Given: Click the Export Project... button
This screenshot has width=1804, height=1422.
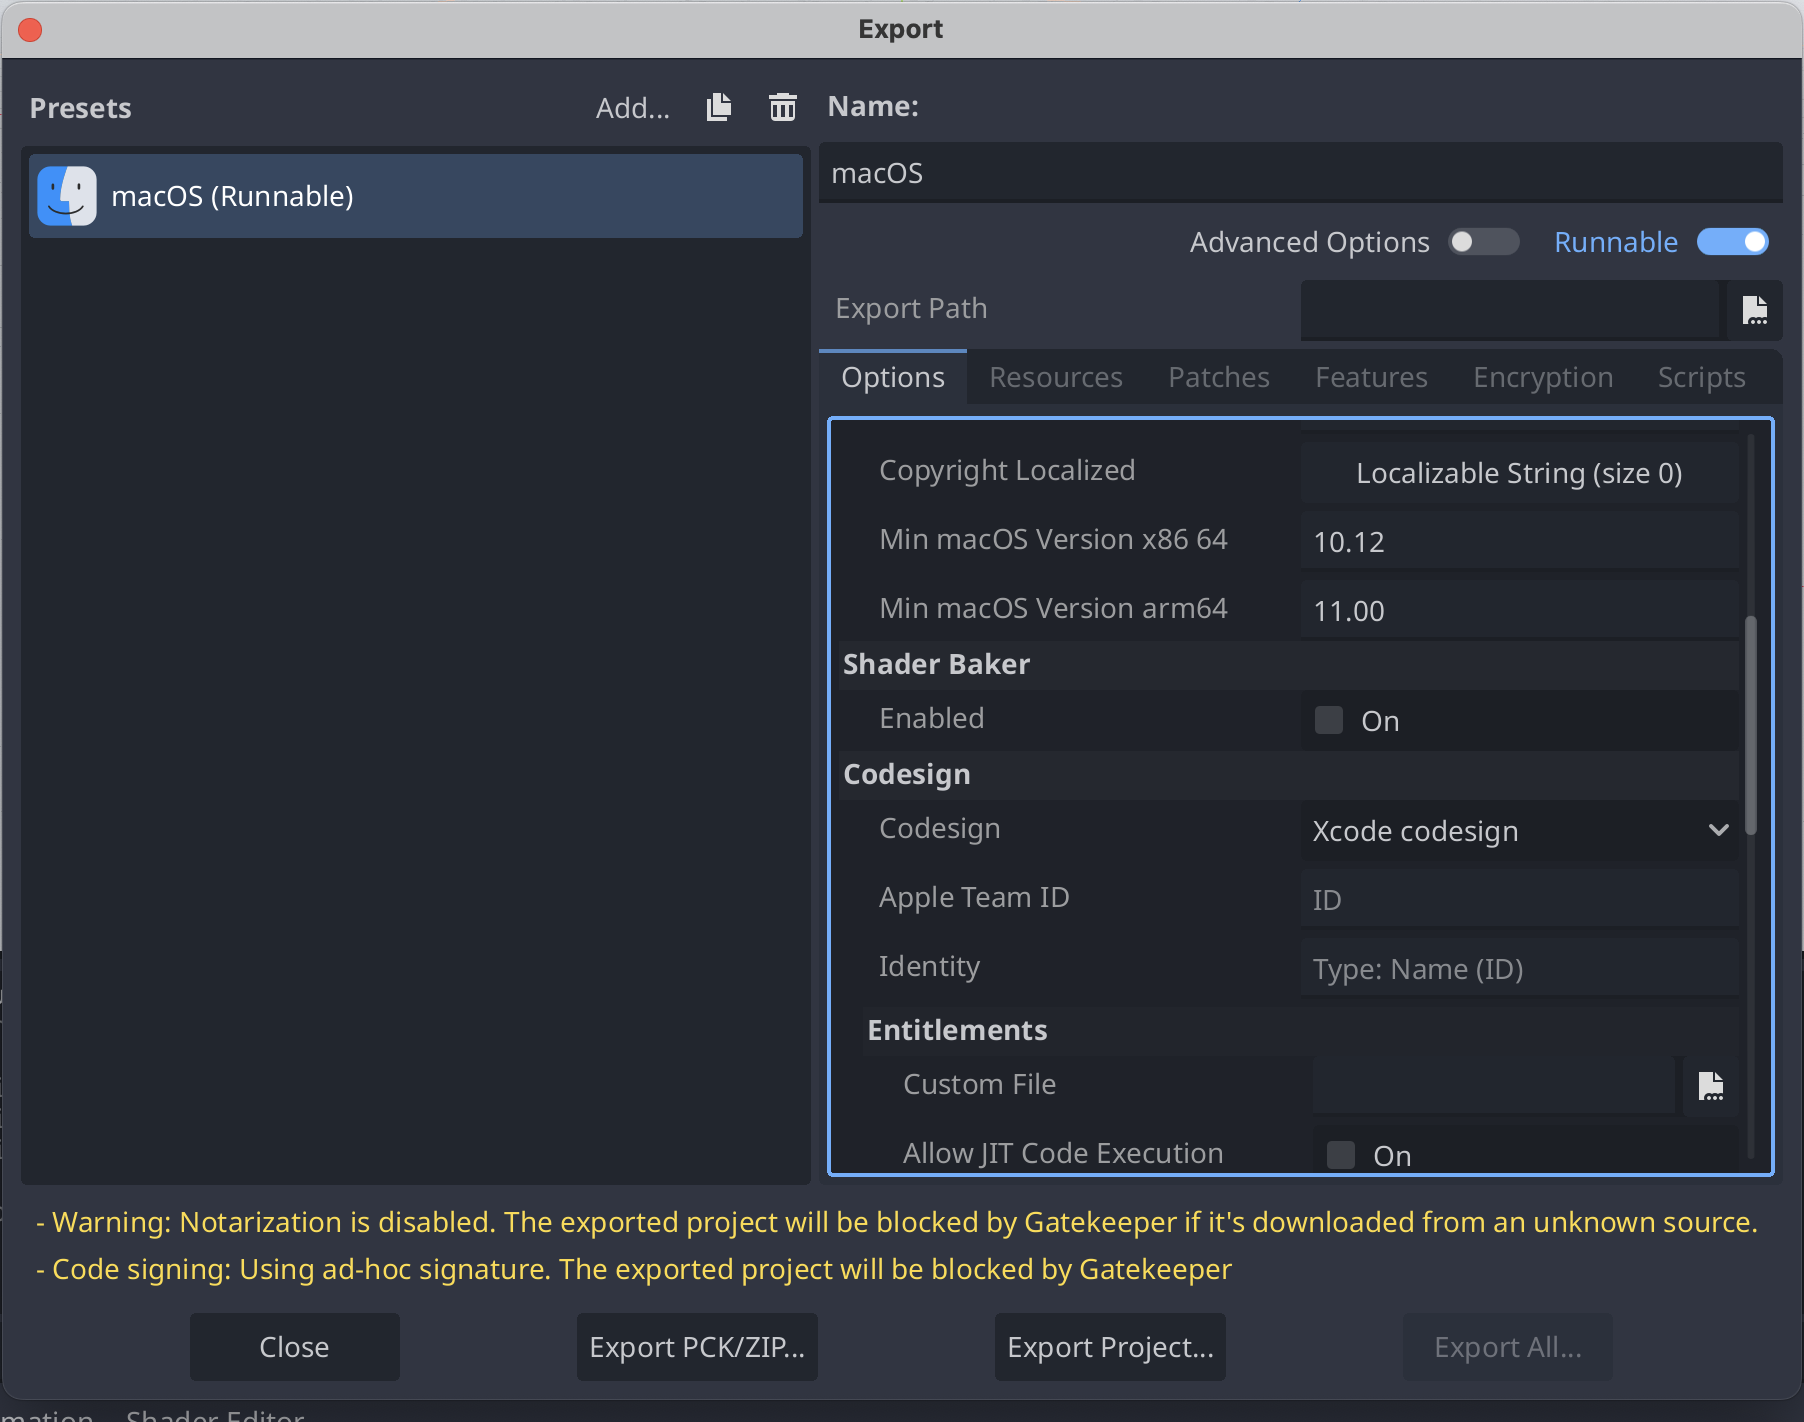Looking at the screenshot, I should pos(1110,1347).
